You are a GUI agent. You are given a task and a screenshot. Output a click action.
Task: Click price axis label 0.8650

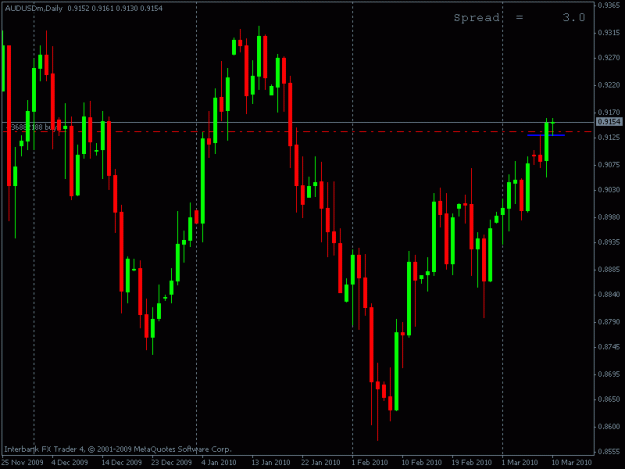coord(609,399)
